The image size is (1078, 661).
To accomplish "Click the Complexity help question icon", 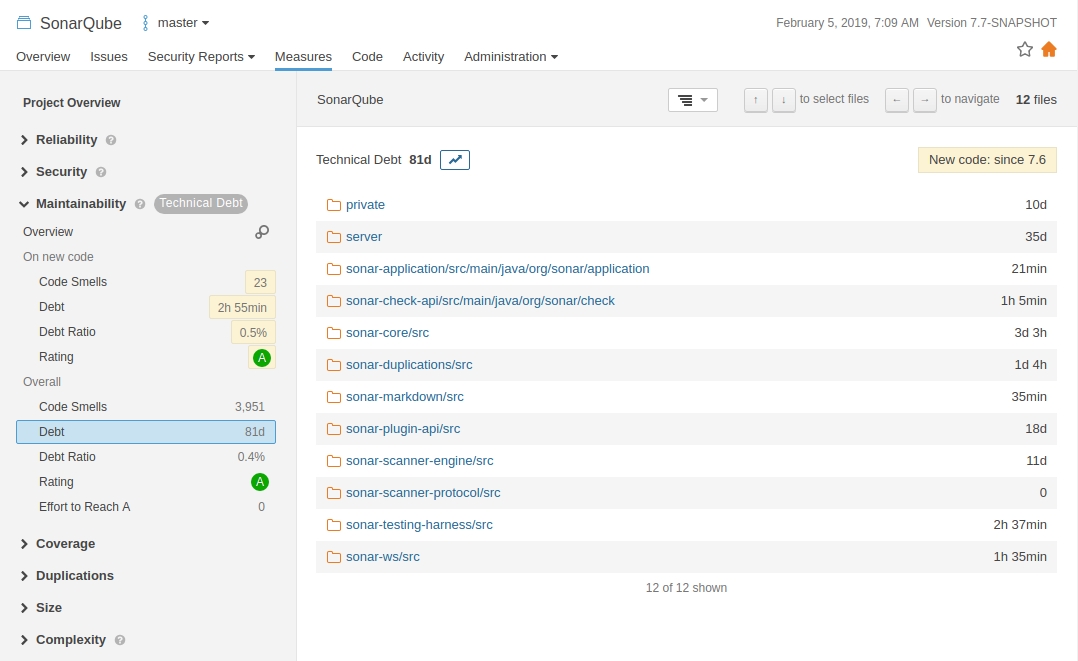I will [120, 640].
